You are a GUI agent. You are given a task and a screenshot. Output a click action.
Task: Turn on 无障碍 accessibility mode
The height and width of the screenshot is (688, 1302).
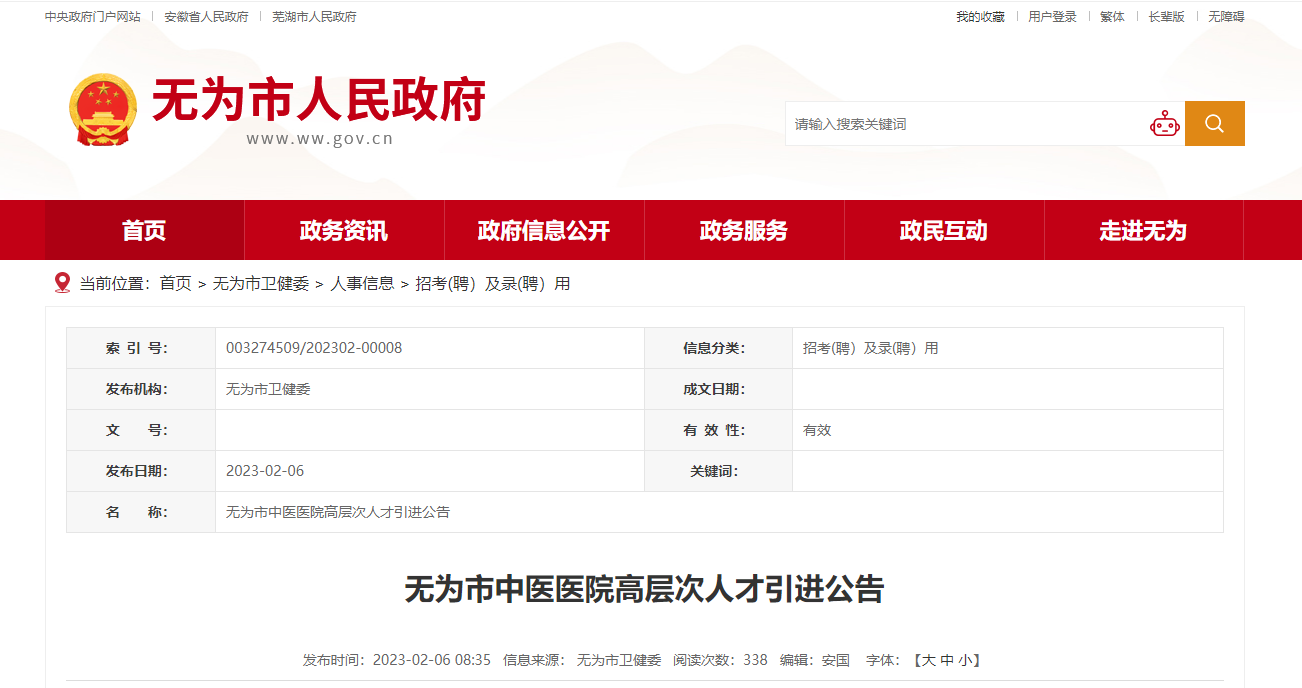click(1226, 17)
